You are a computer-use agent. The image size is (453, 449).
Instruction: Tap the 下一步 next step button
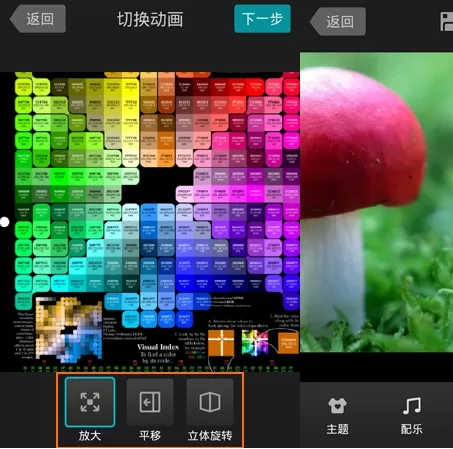point(262,19)
